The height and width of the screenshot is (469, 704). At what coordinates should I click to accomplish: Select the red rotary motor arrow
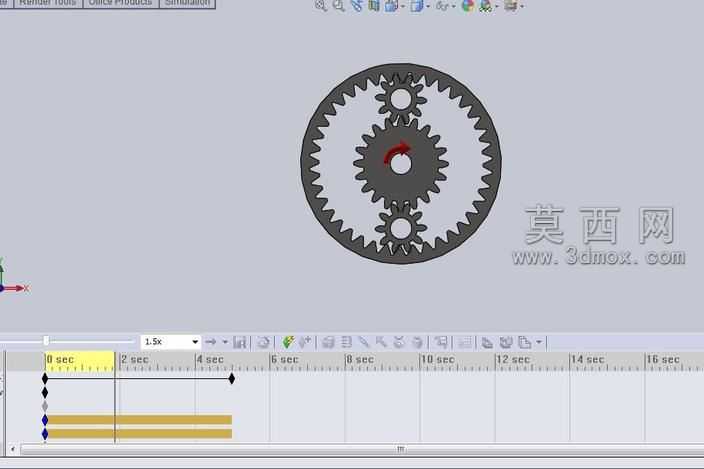pos(397,151)
